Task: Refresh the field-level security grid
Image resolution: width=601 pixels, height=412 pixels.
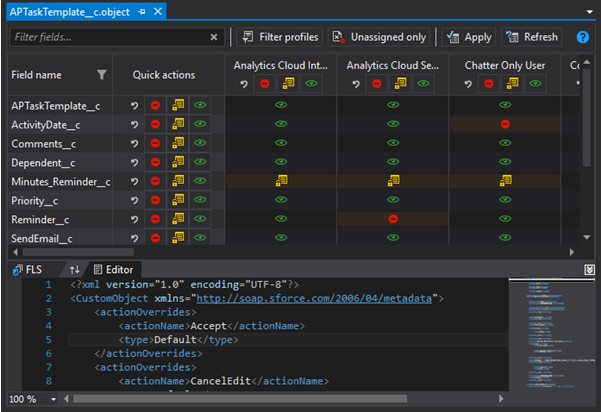Action: pyautogui.click(x=532, y=37)
